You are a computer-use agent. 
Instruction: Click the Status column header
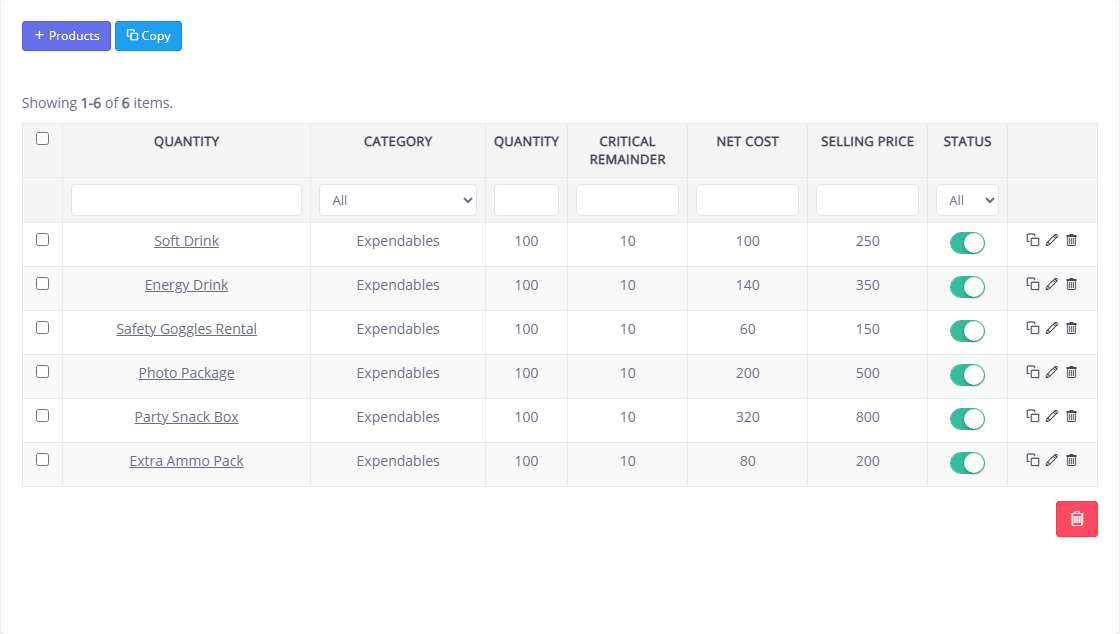pos(967,141)
